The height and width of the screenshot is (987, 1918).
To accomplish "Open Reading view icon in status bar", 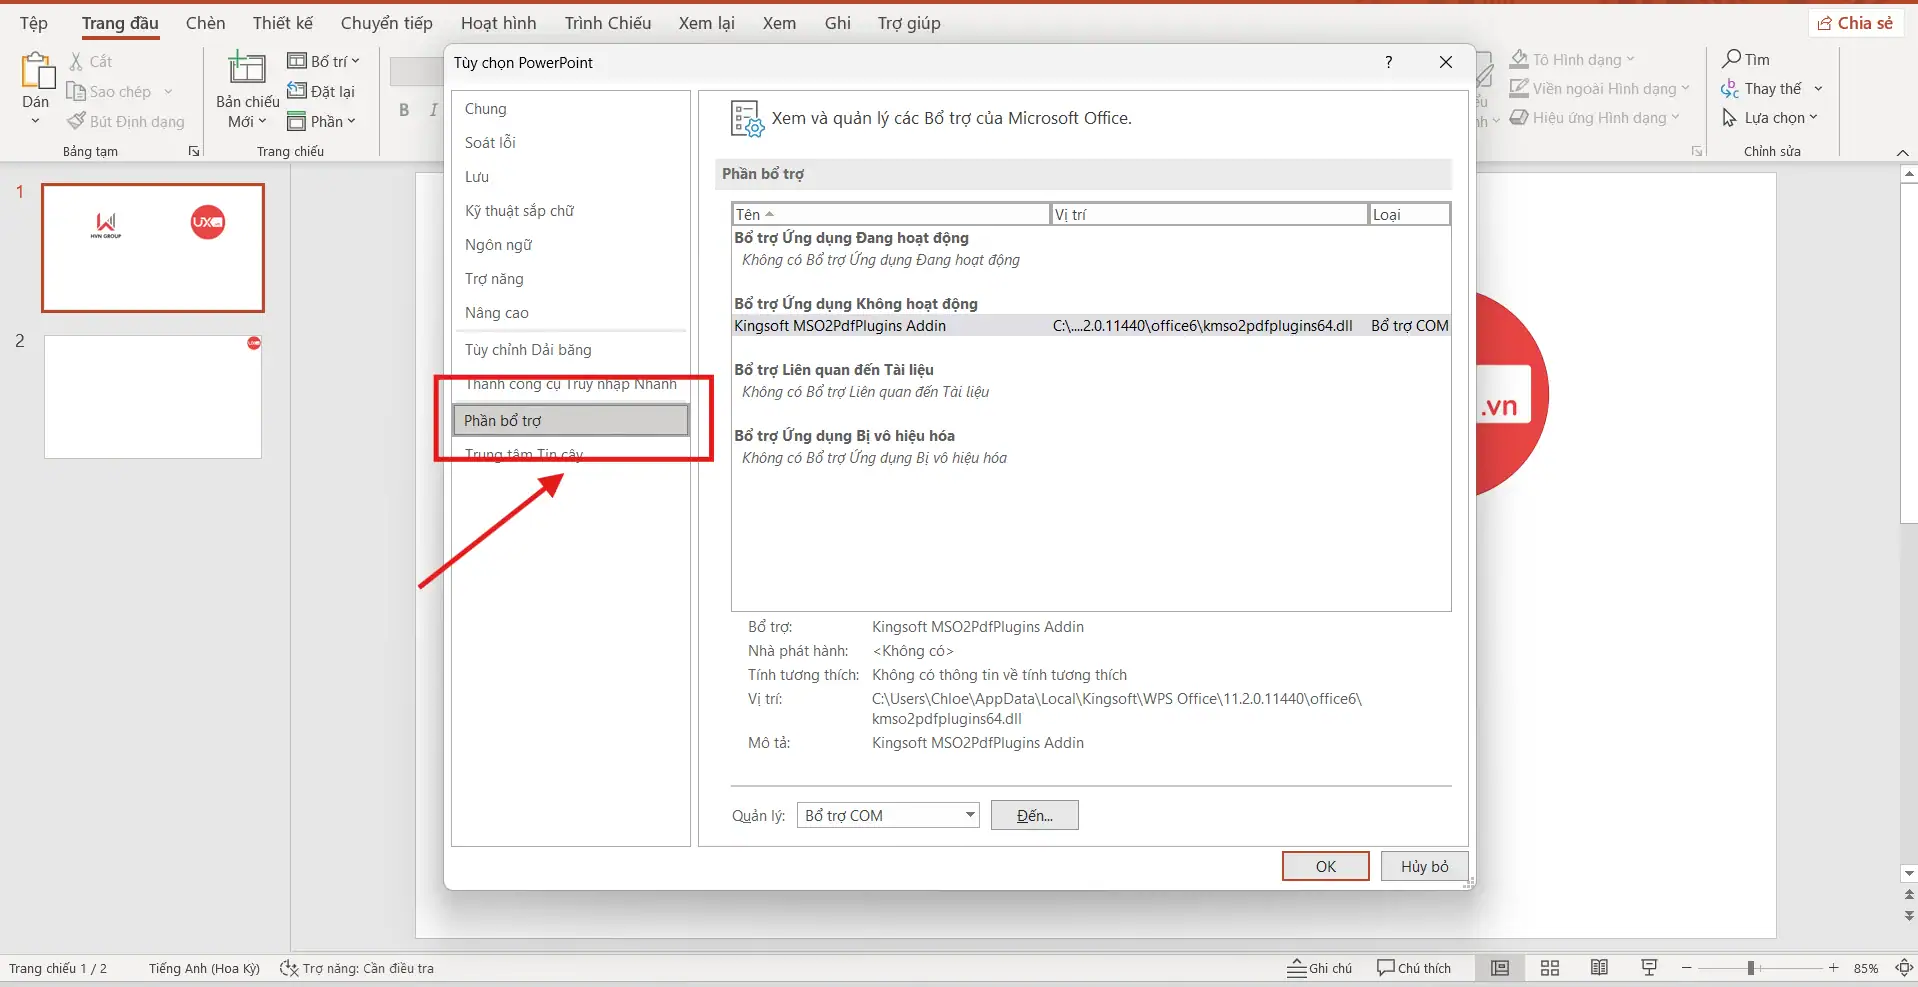I will [x=1599, y=968].
